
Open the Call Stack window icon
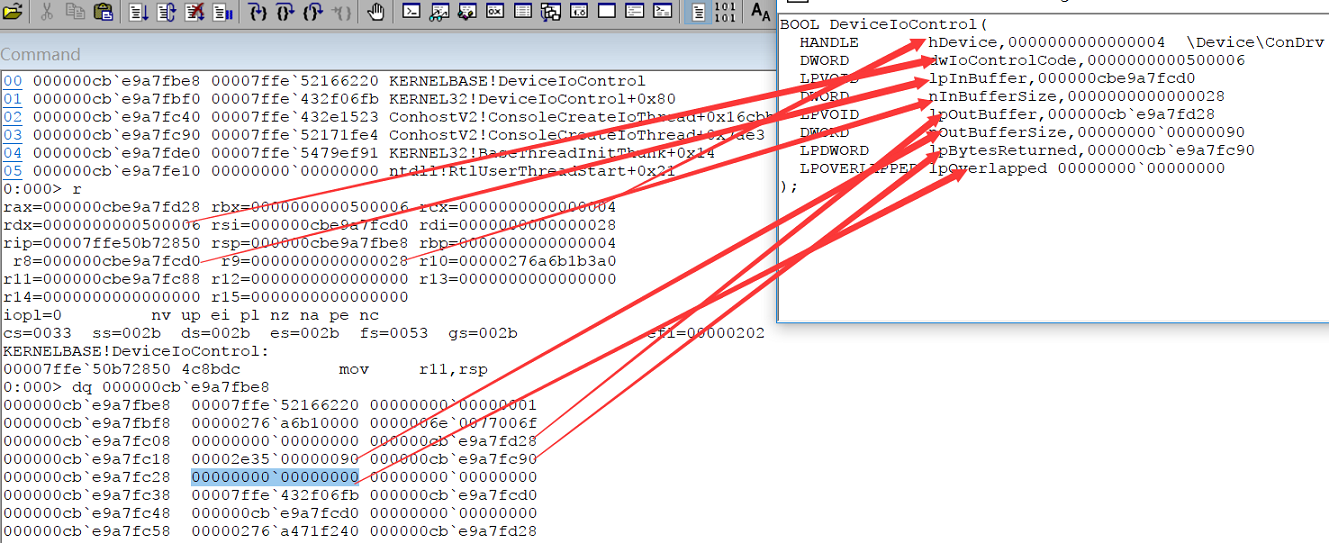(x=551, y=12)
